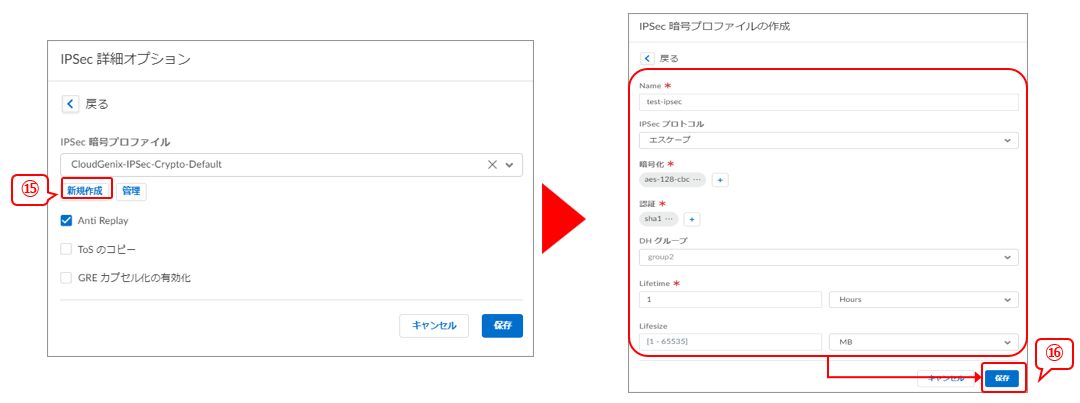This screenshot has height=403, width=1080.
Task: Add encryption algorithm with plus icon beside aes-128-cbc
Action: pyautogui.click(x=720, y=180)
